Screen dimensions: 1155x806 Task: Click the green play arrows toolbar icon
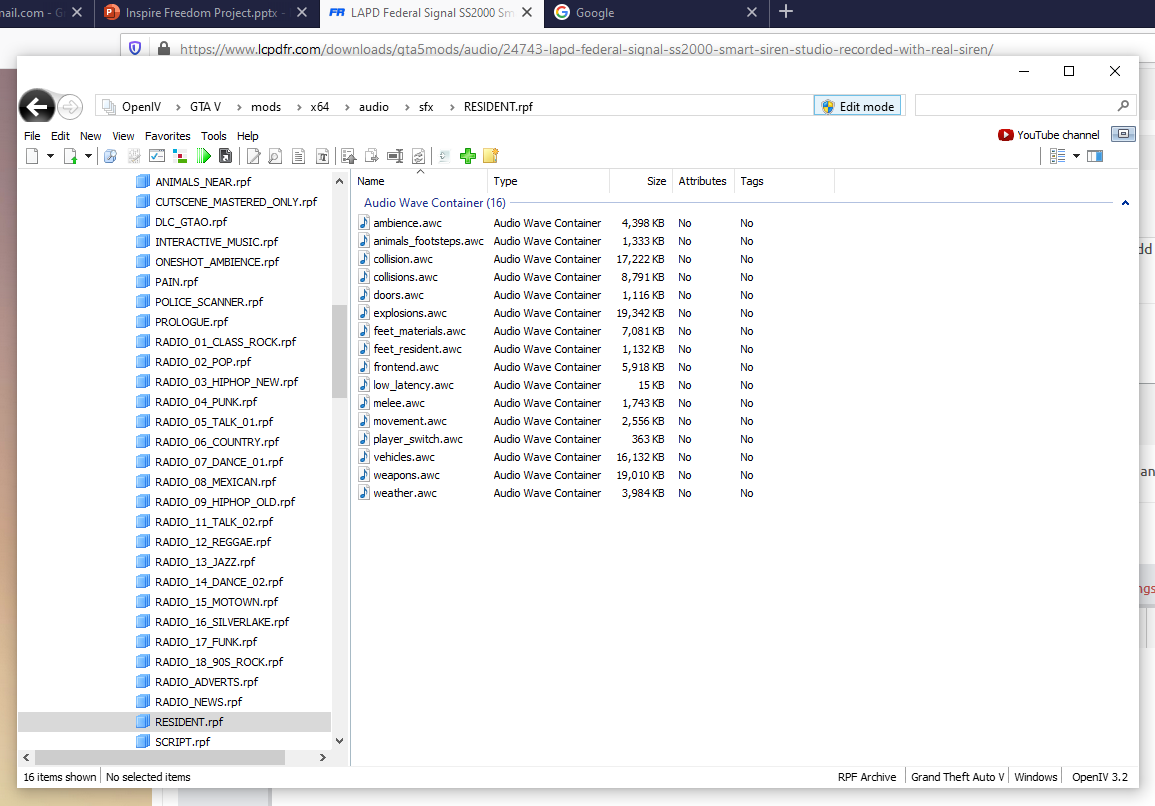pos(204,156)
